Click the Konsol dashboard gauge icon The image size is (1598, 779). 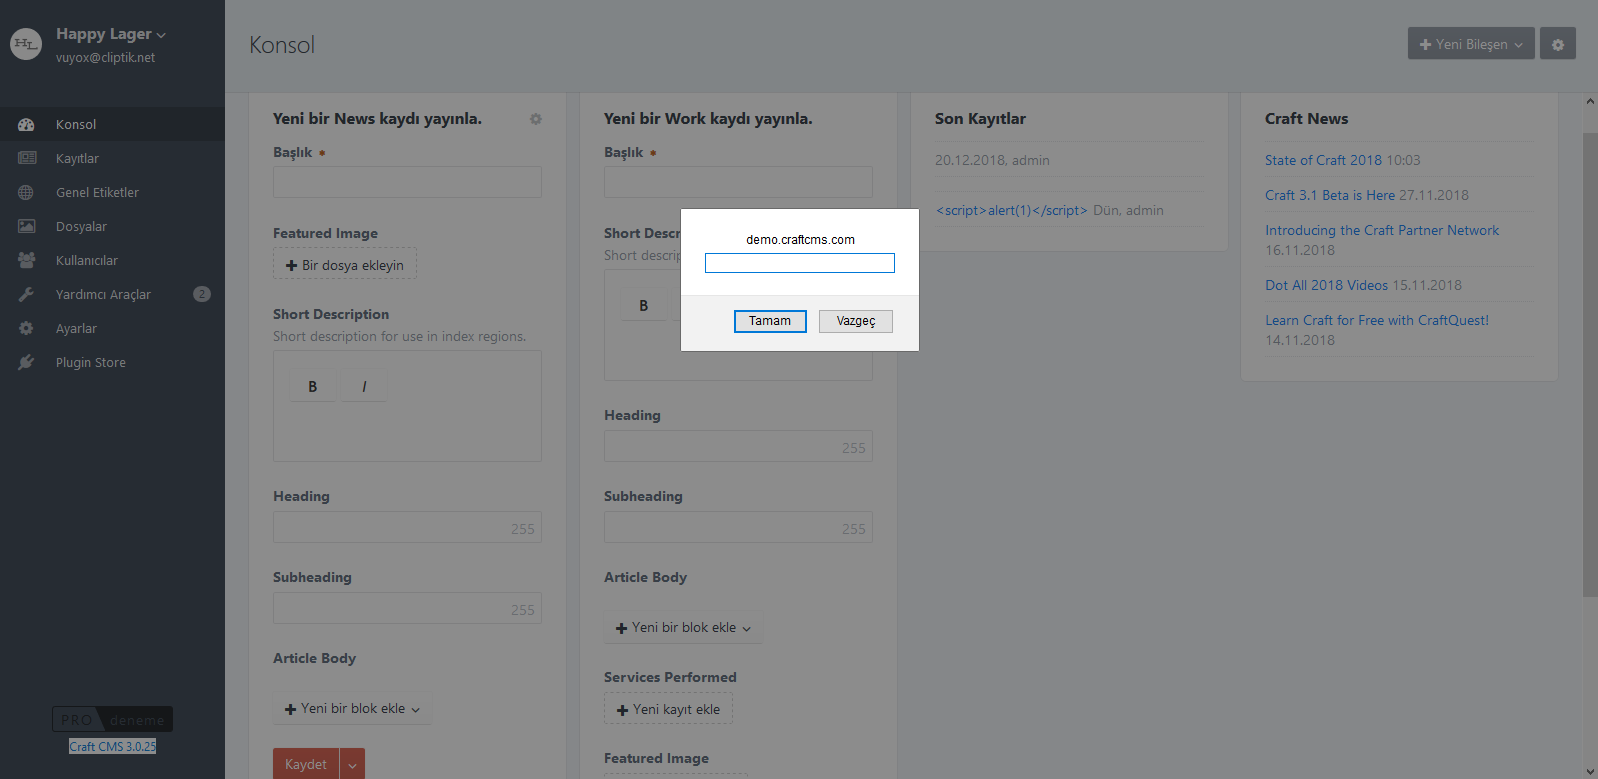tap(26, 125)
